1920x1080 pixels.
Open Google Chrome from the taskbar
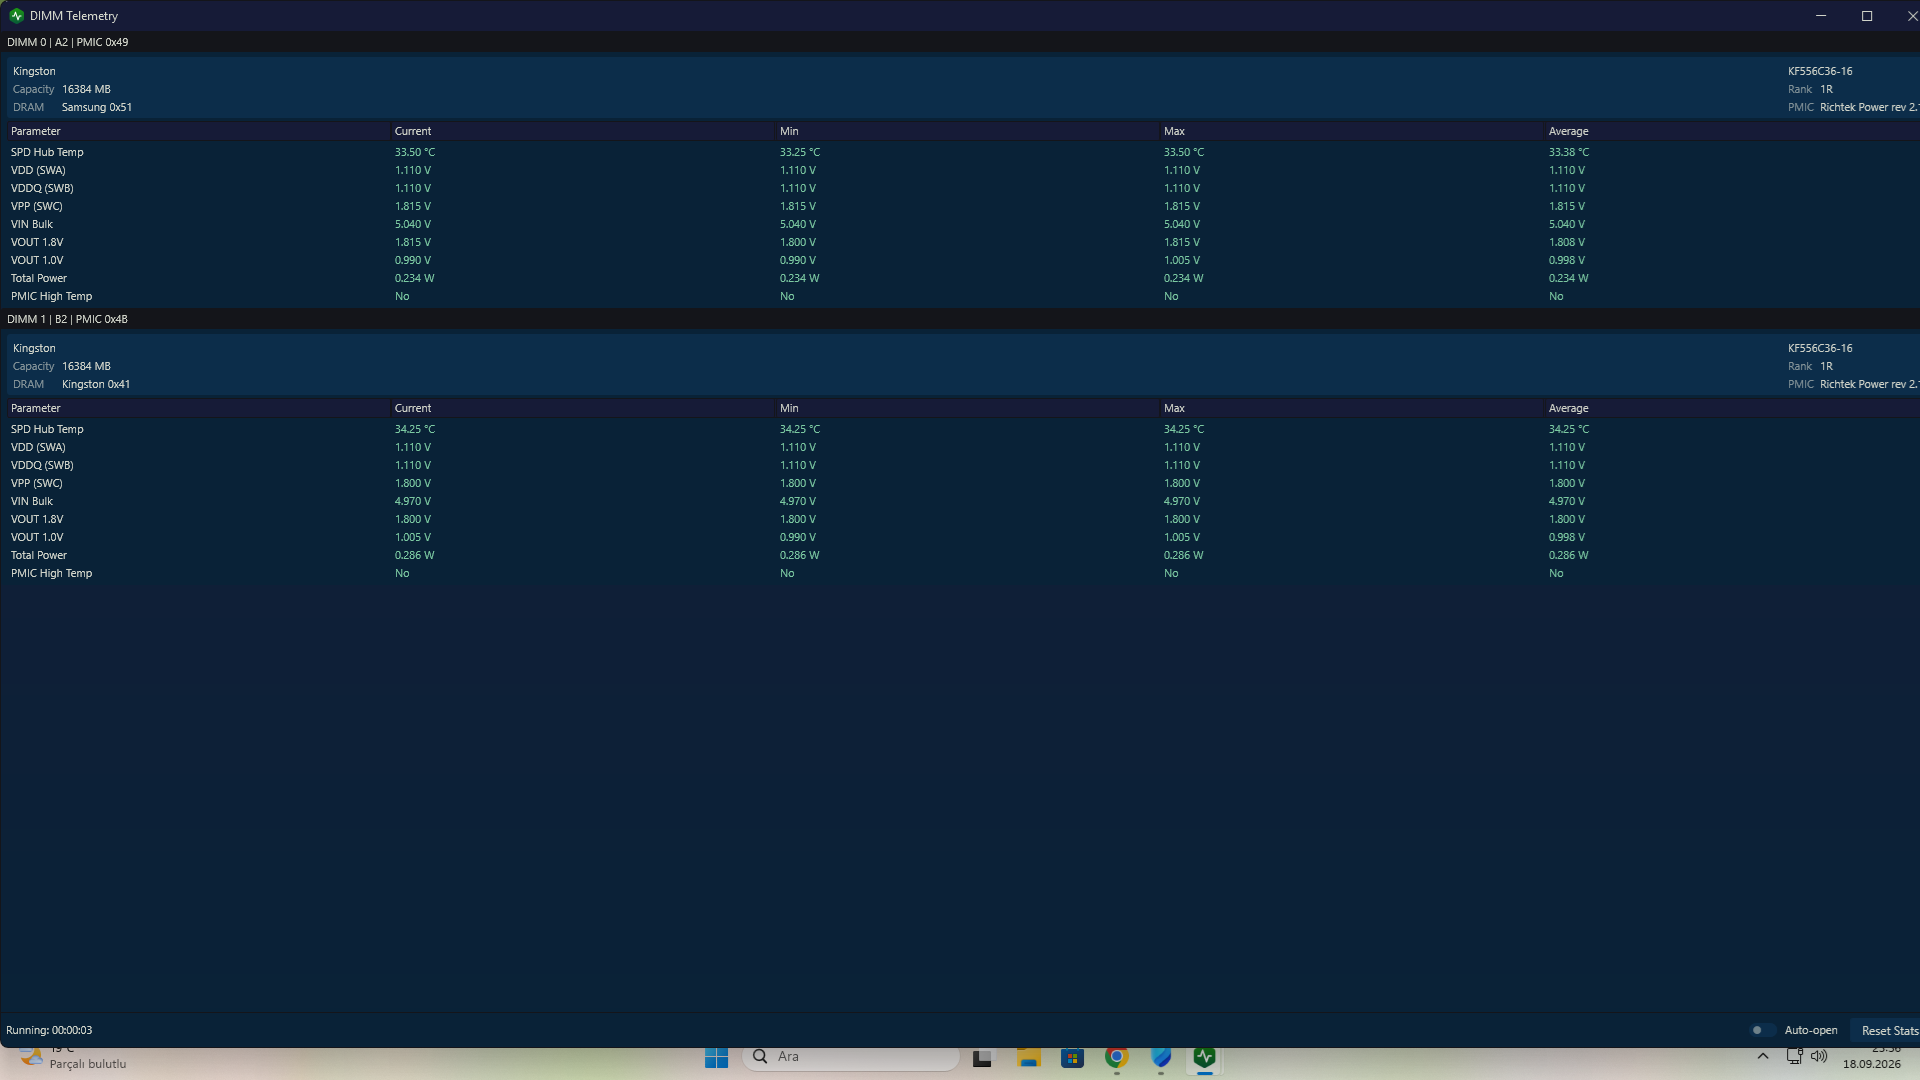[1116, 1057]
